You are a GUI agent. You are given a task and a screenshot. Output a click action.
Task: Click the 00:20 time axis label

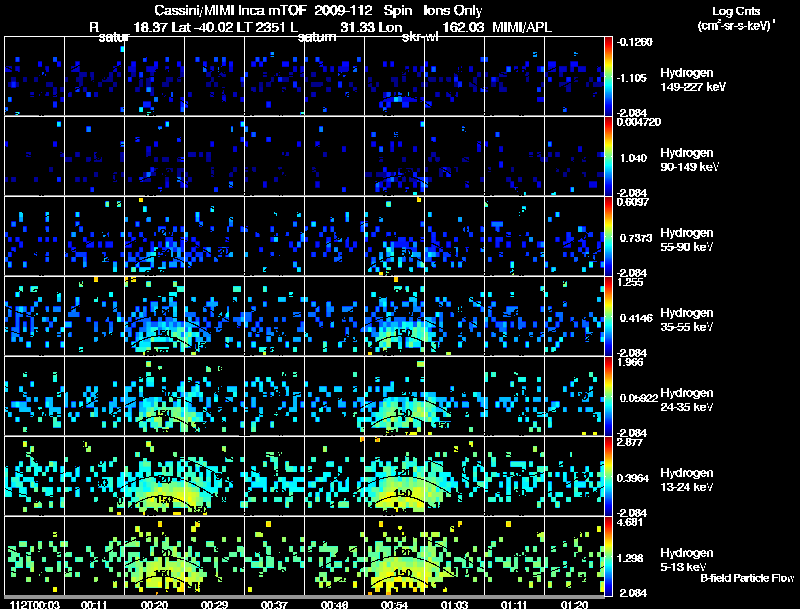click(154, 604)
